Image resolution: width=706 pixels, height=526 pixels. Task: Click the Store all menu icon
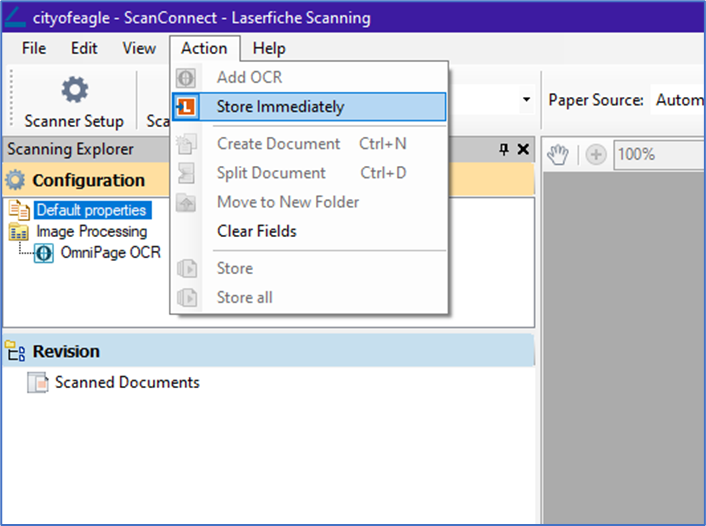click(x=186, y=298)
